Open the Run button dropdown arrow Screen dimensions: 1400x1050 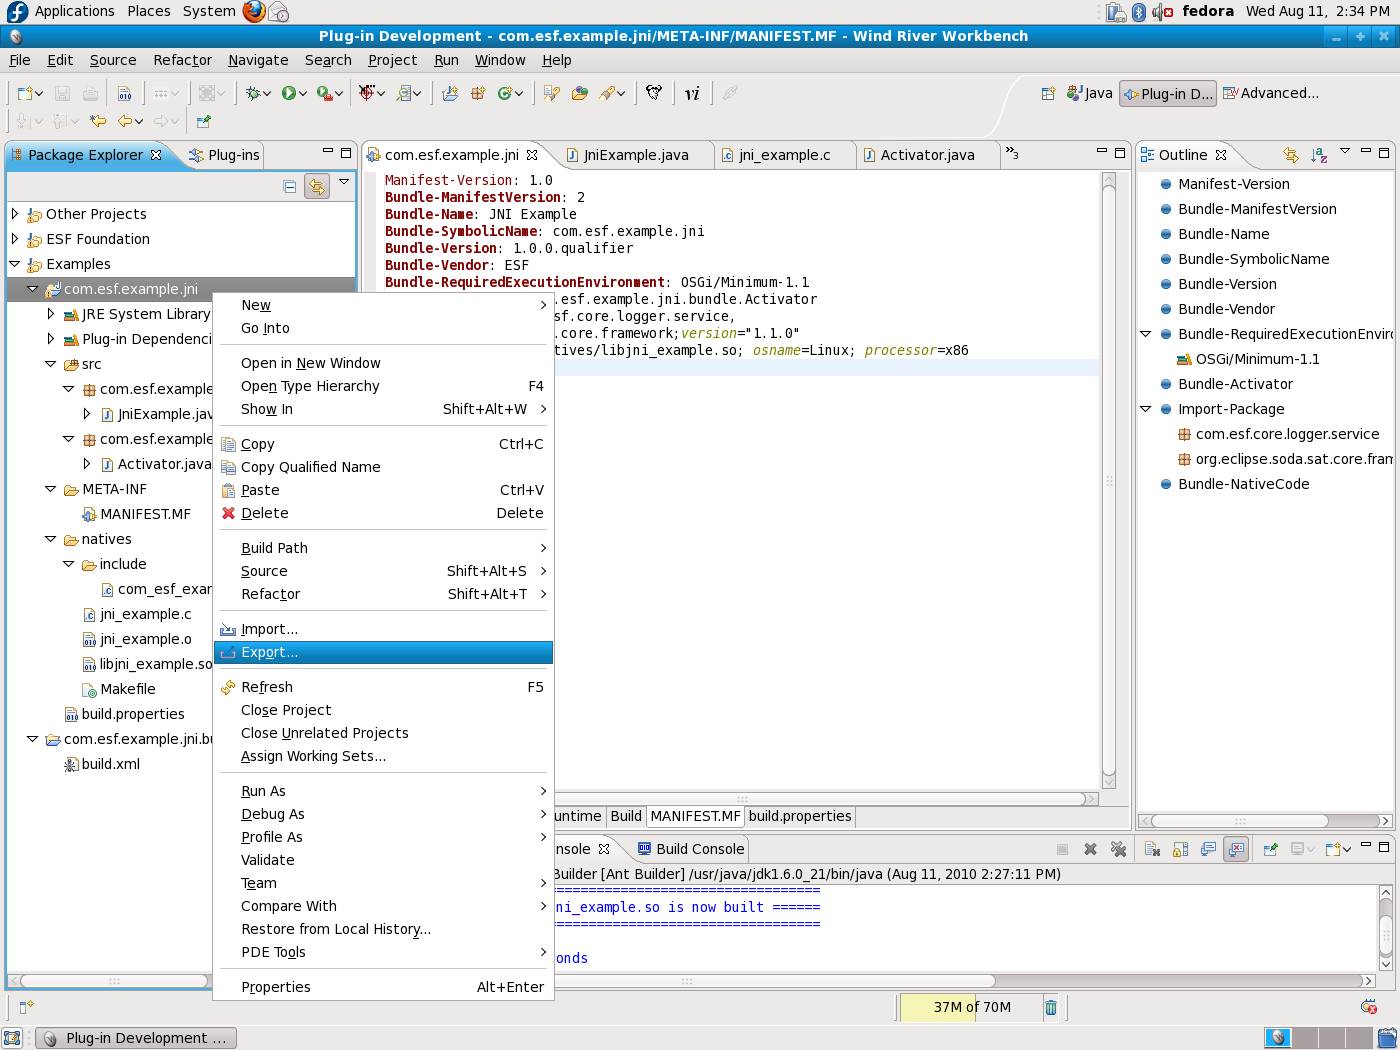(x=302, y=94)
